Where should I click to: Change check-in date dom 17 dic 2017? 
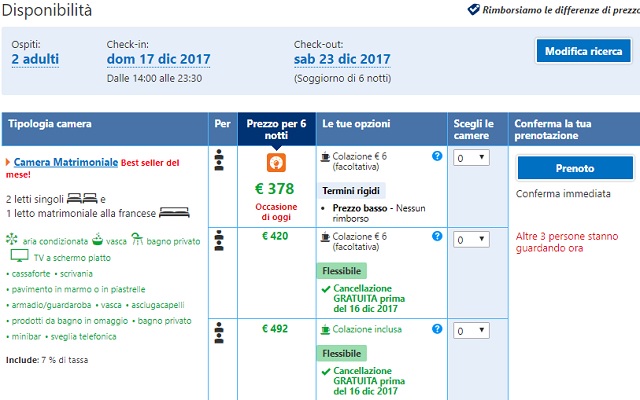click(158, 59)
